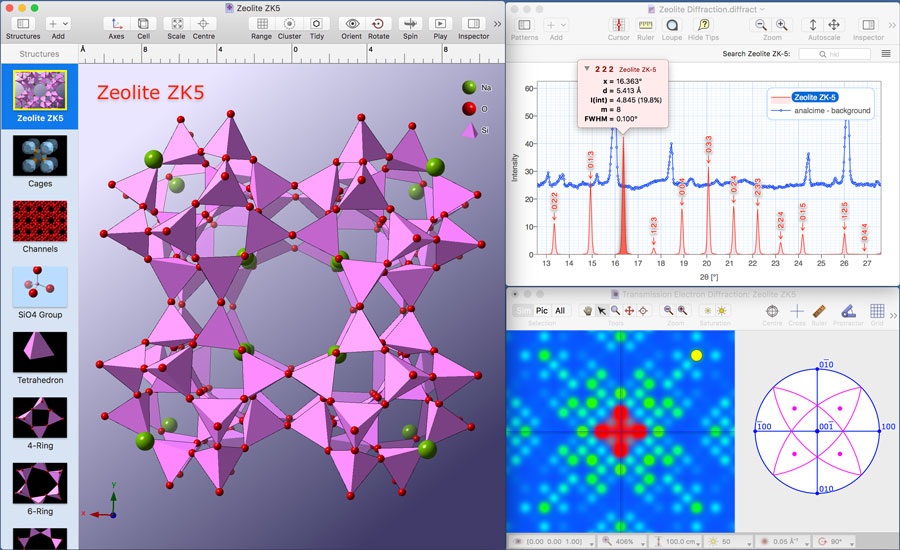
Task: Start the Spin animation
Action: pyautogui.click(x=410, y=23)
